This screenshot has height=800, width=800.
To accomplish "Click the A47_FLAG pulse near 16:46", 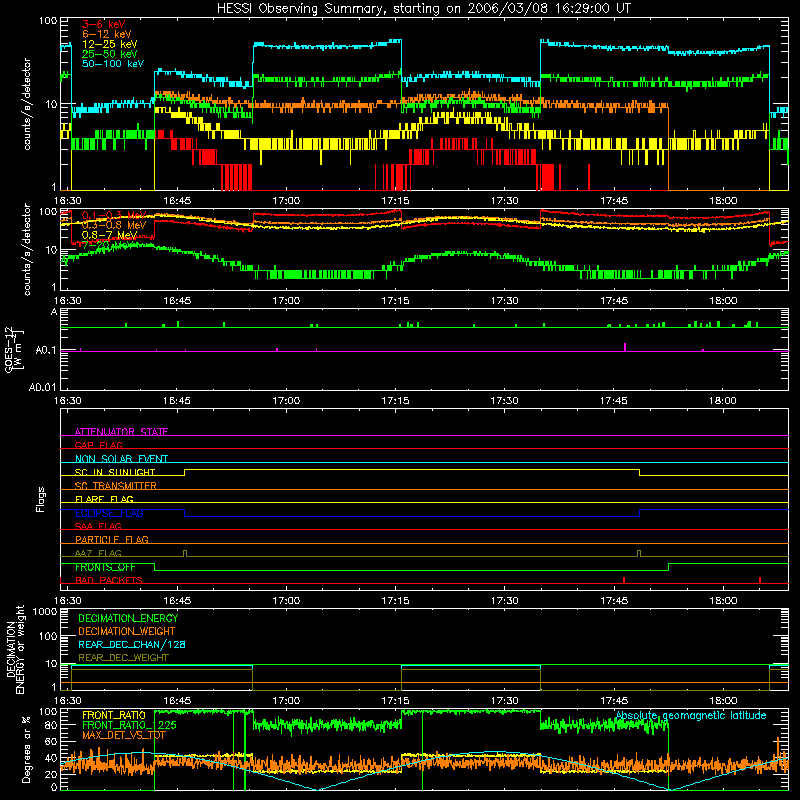I will 185,554.
